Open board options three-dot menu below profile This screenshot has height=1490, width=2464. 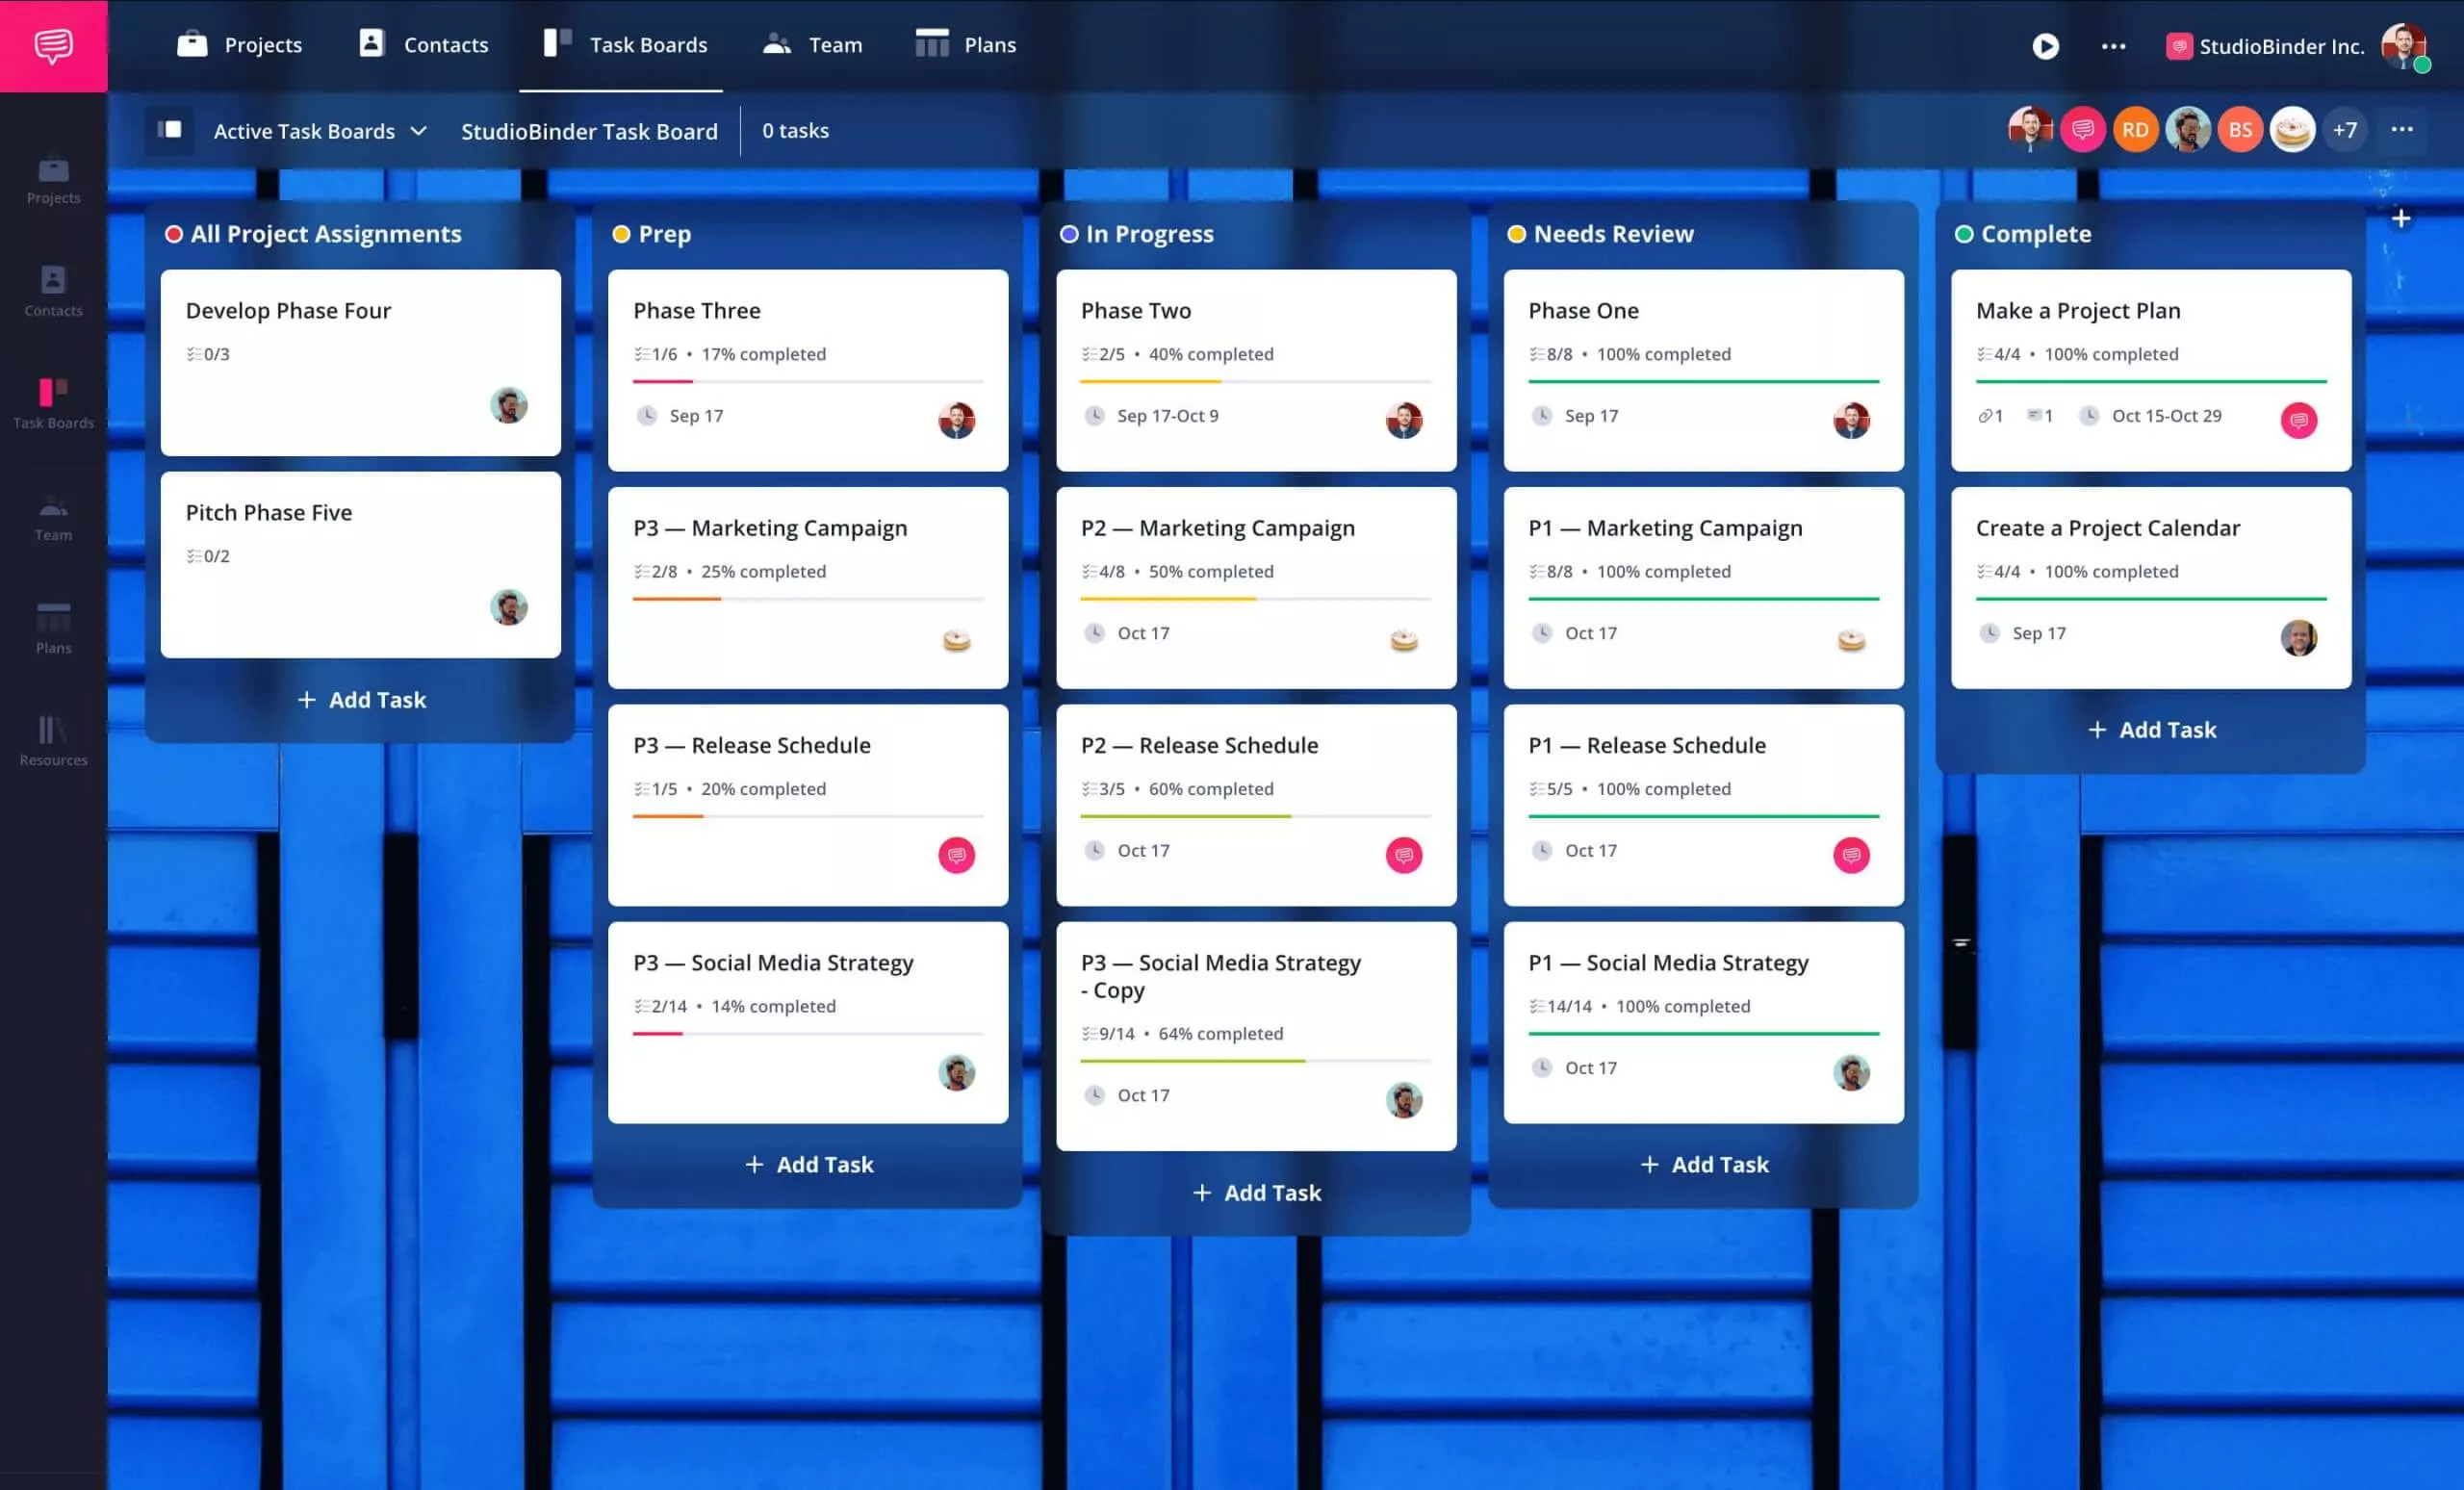[2401, 130]
